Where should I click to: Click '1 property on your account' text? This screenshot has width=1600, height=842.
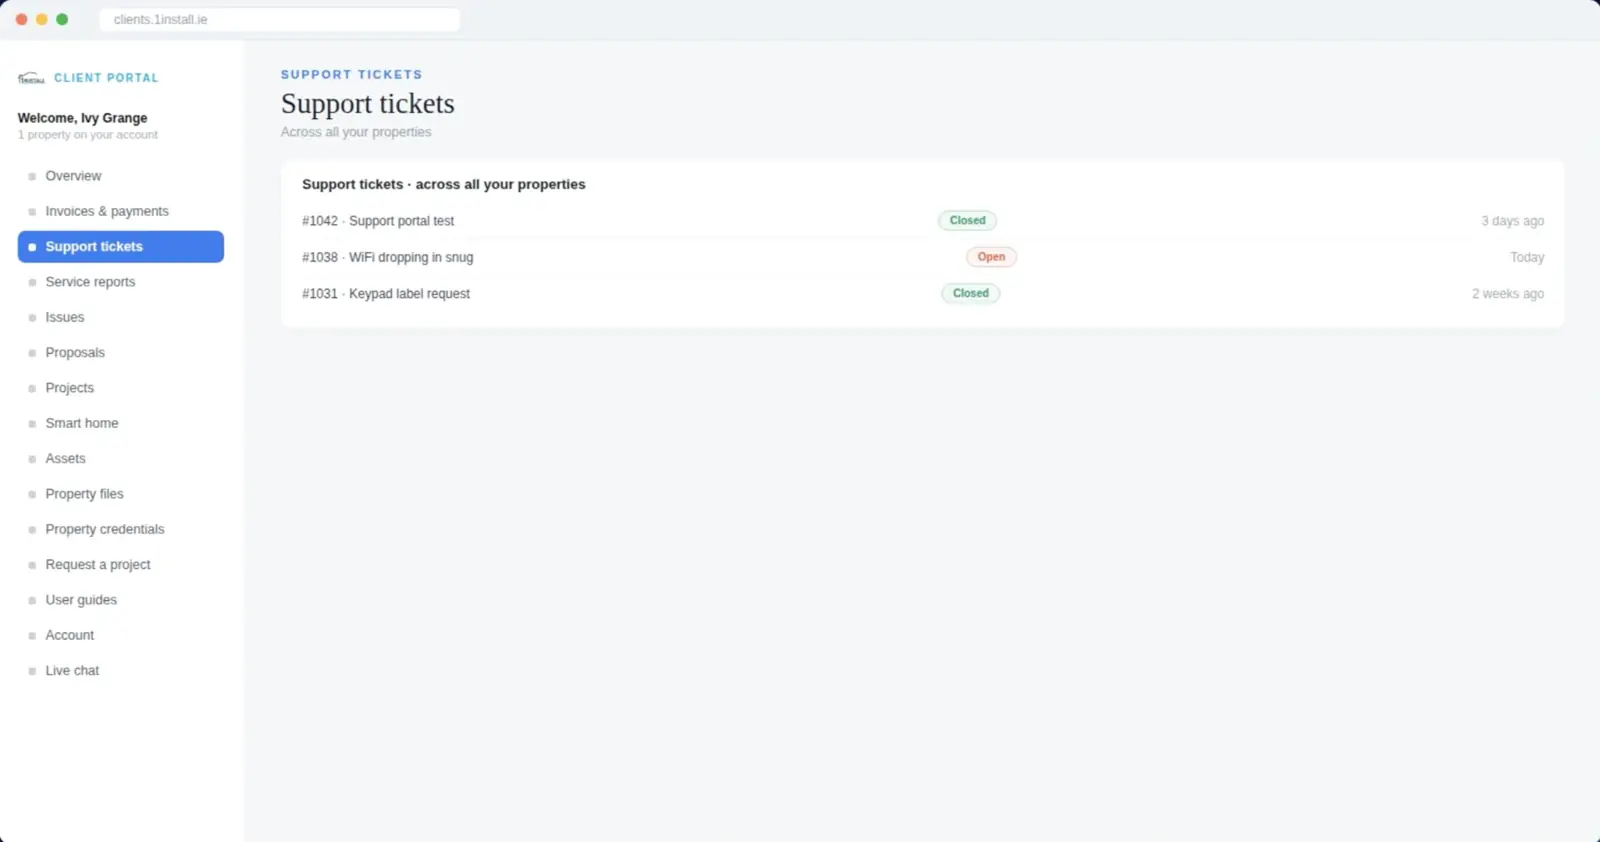coord(88,135)
